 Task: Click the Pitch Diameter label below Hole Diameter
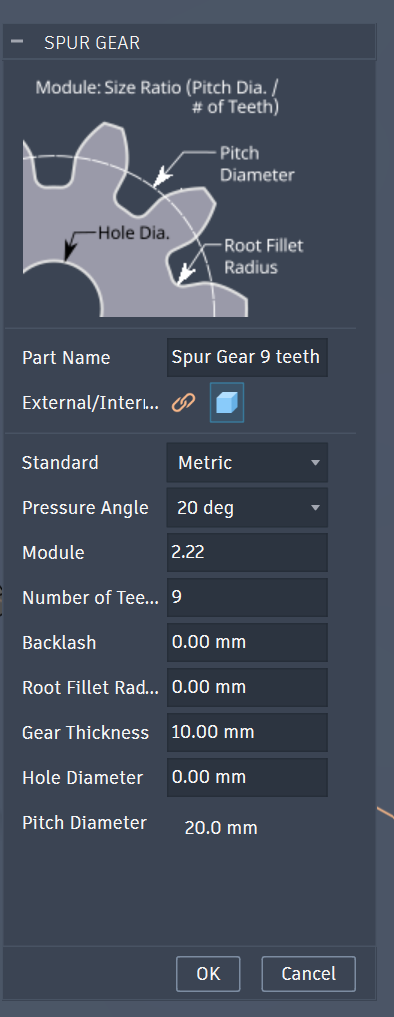[84, 823]
